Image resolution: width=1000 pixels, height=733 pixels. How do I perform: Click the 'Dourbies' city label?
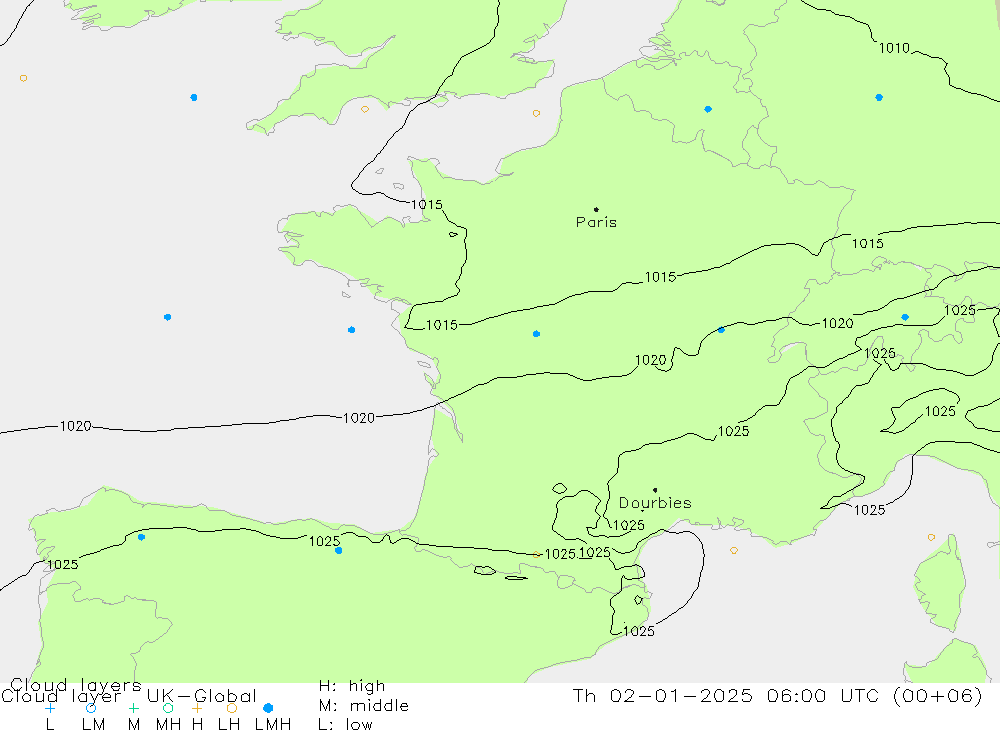(x=655, y=503)
